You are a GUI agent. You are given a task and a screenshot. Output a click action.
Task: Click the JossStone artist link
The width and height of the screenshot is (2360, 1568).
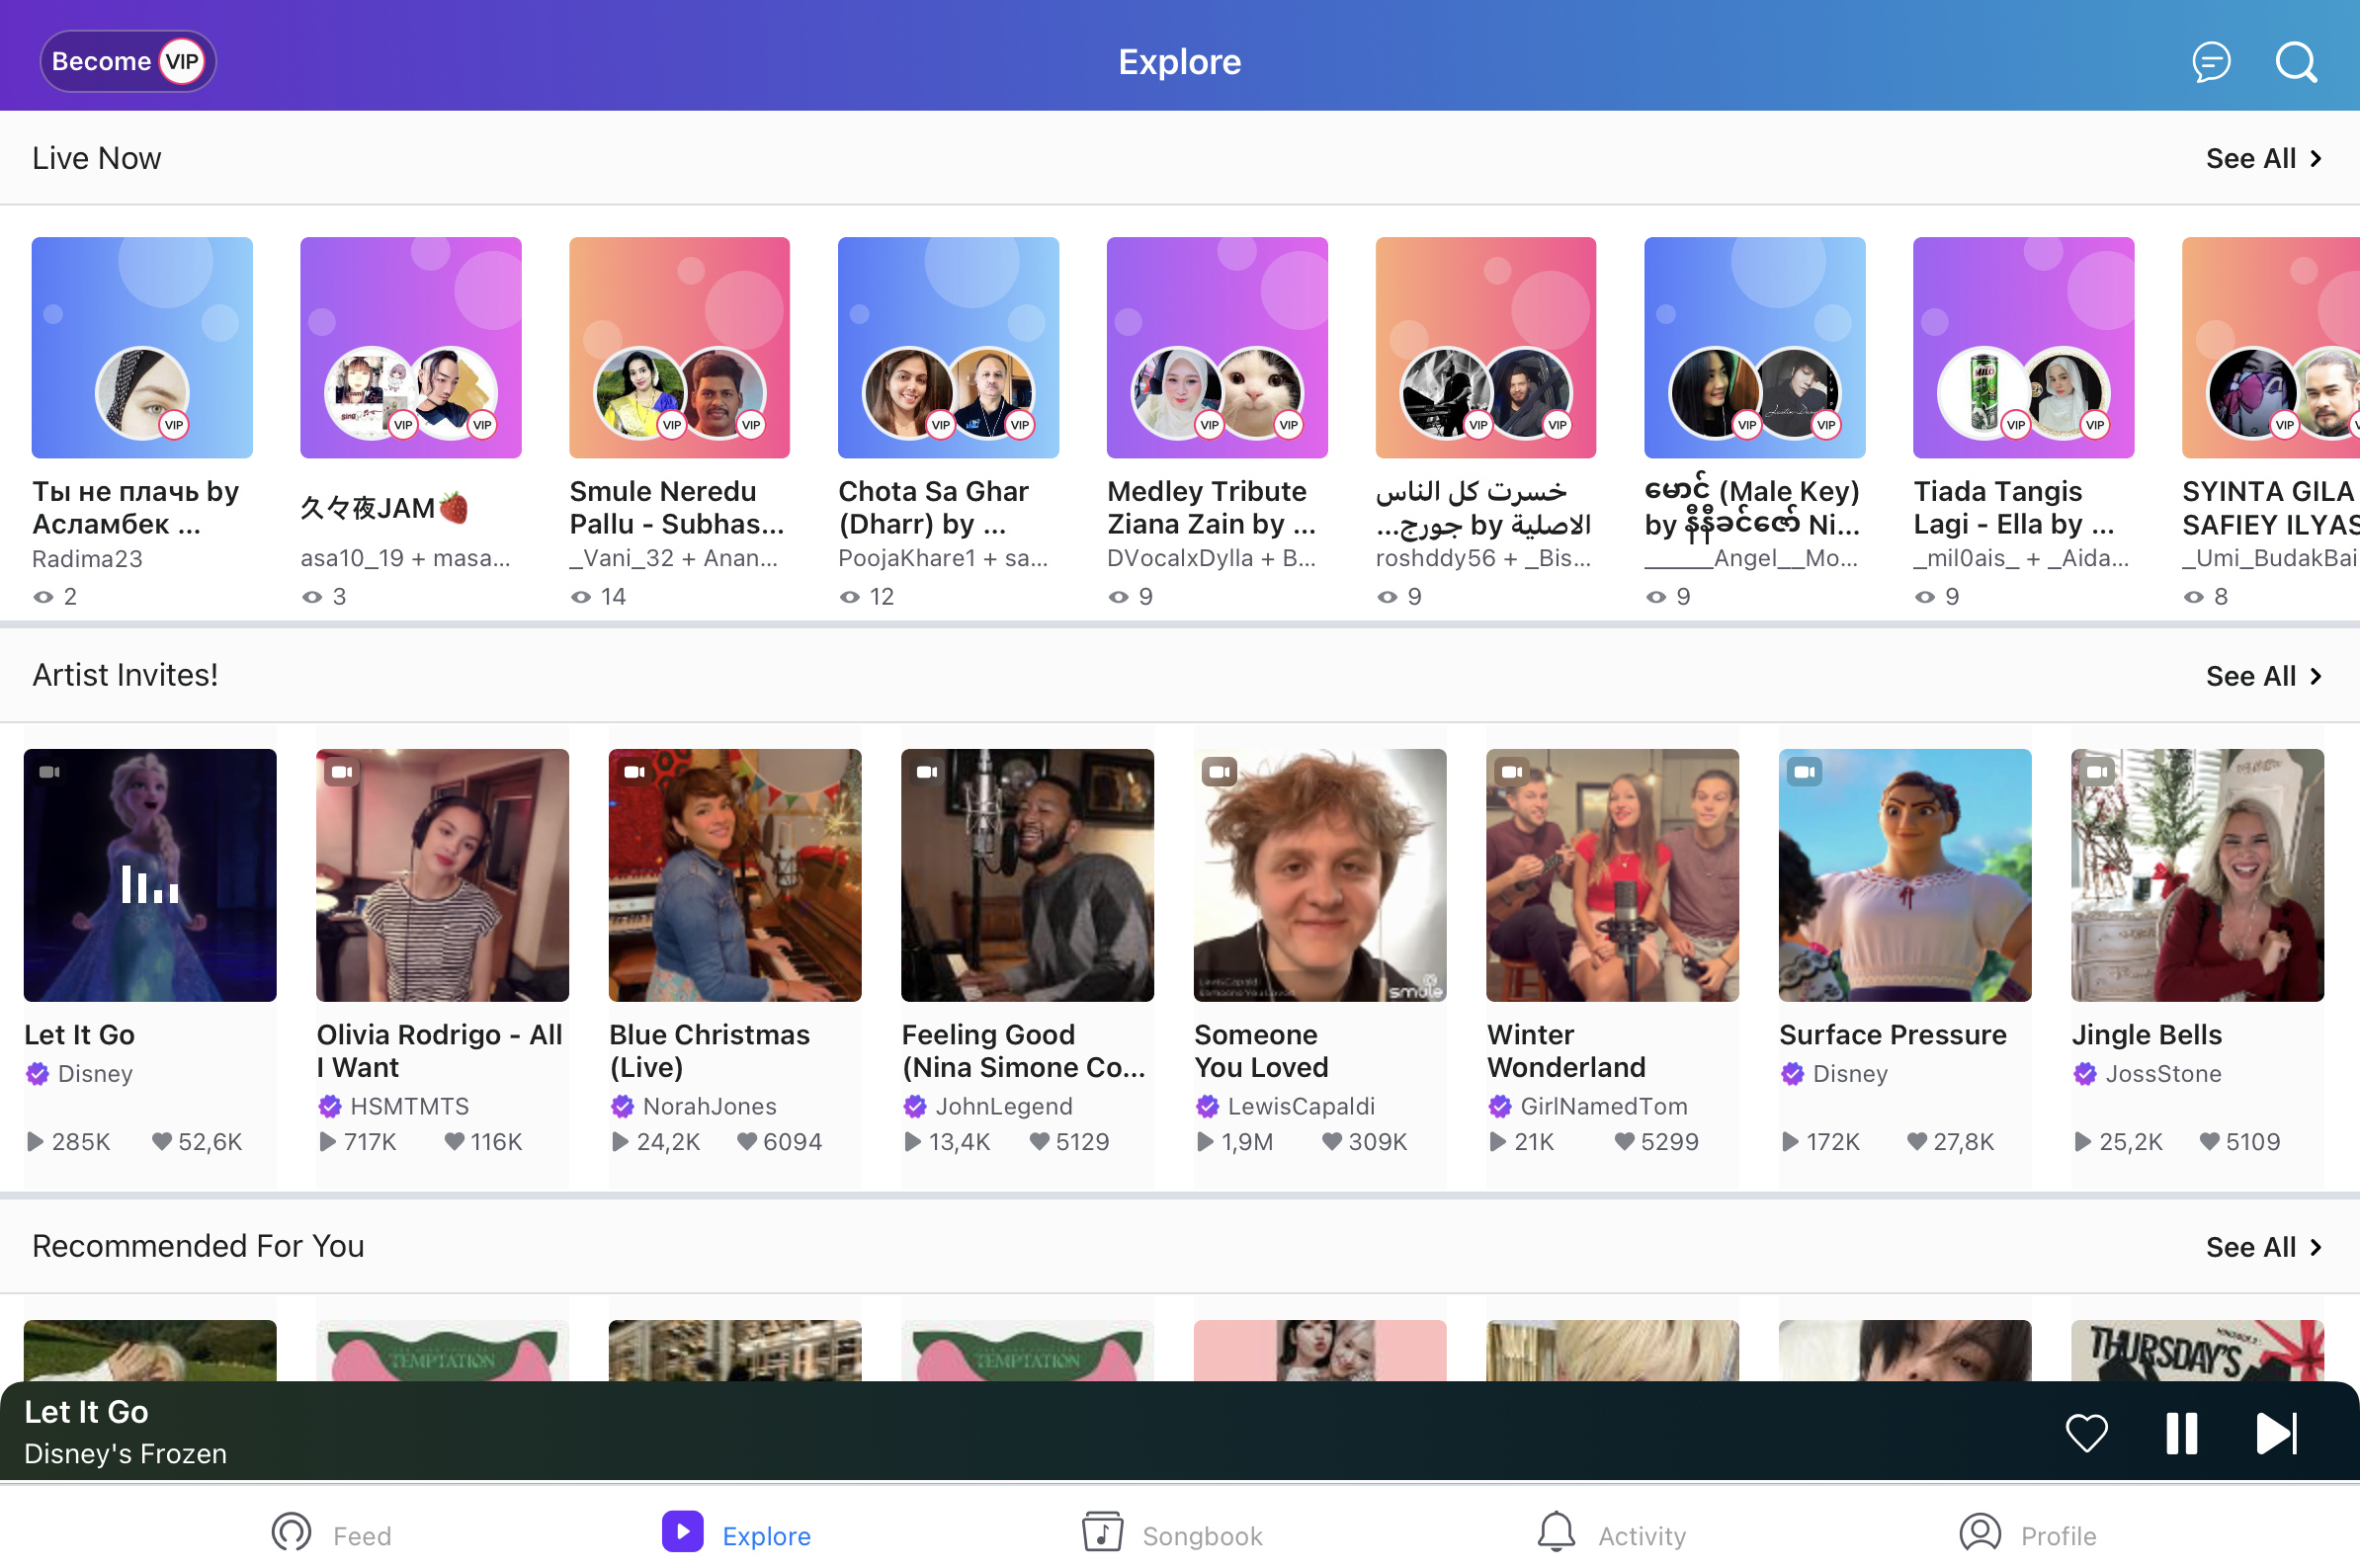click(2163, 1074)
